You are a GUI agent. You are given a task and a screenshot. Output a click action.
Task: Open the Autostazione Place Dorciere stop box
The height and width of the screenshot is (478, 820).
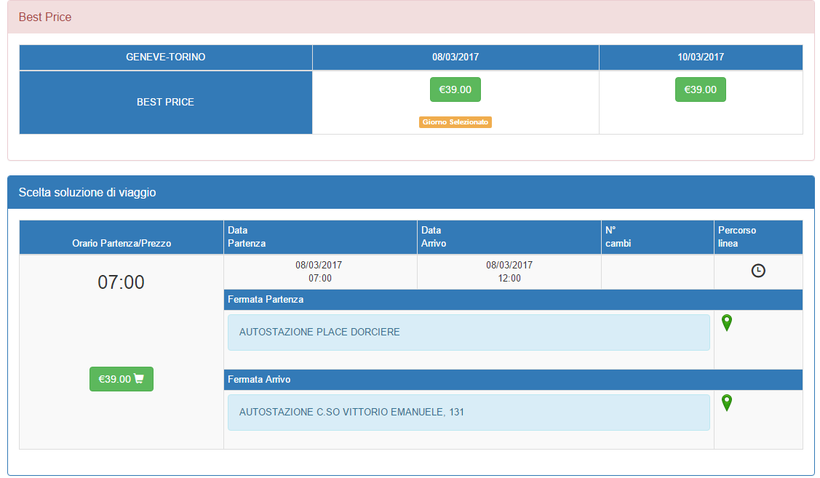point(468,332)
